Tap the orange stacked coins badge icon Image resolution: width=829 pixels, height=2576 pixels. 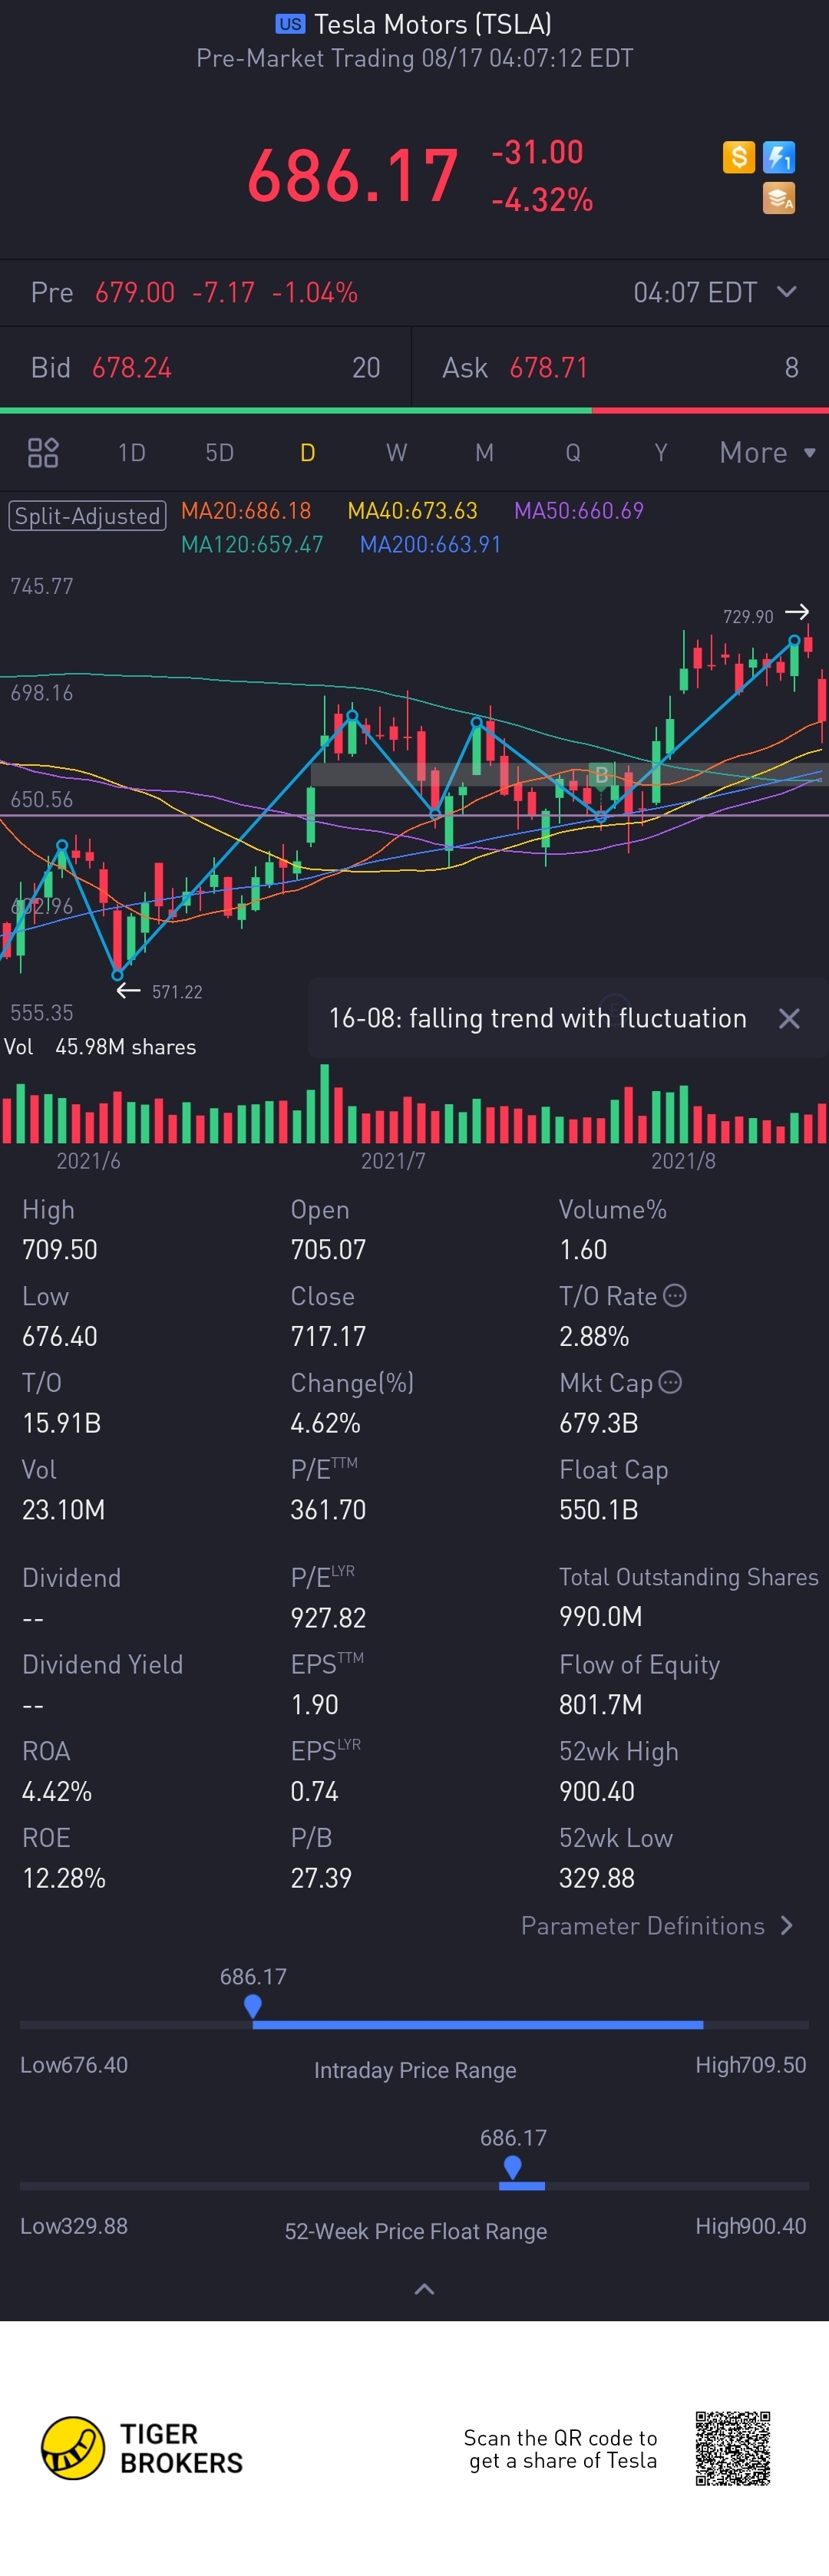[x=779, y=198]
